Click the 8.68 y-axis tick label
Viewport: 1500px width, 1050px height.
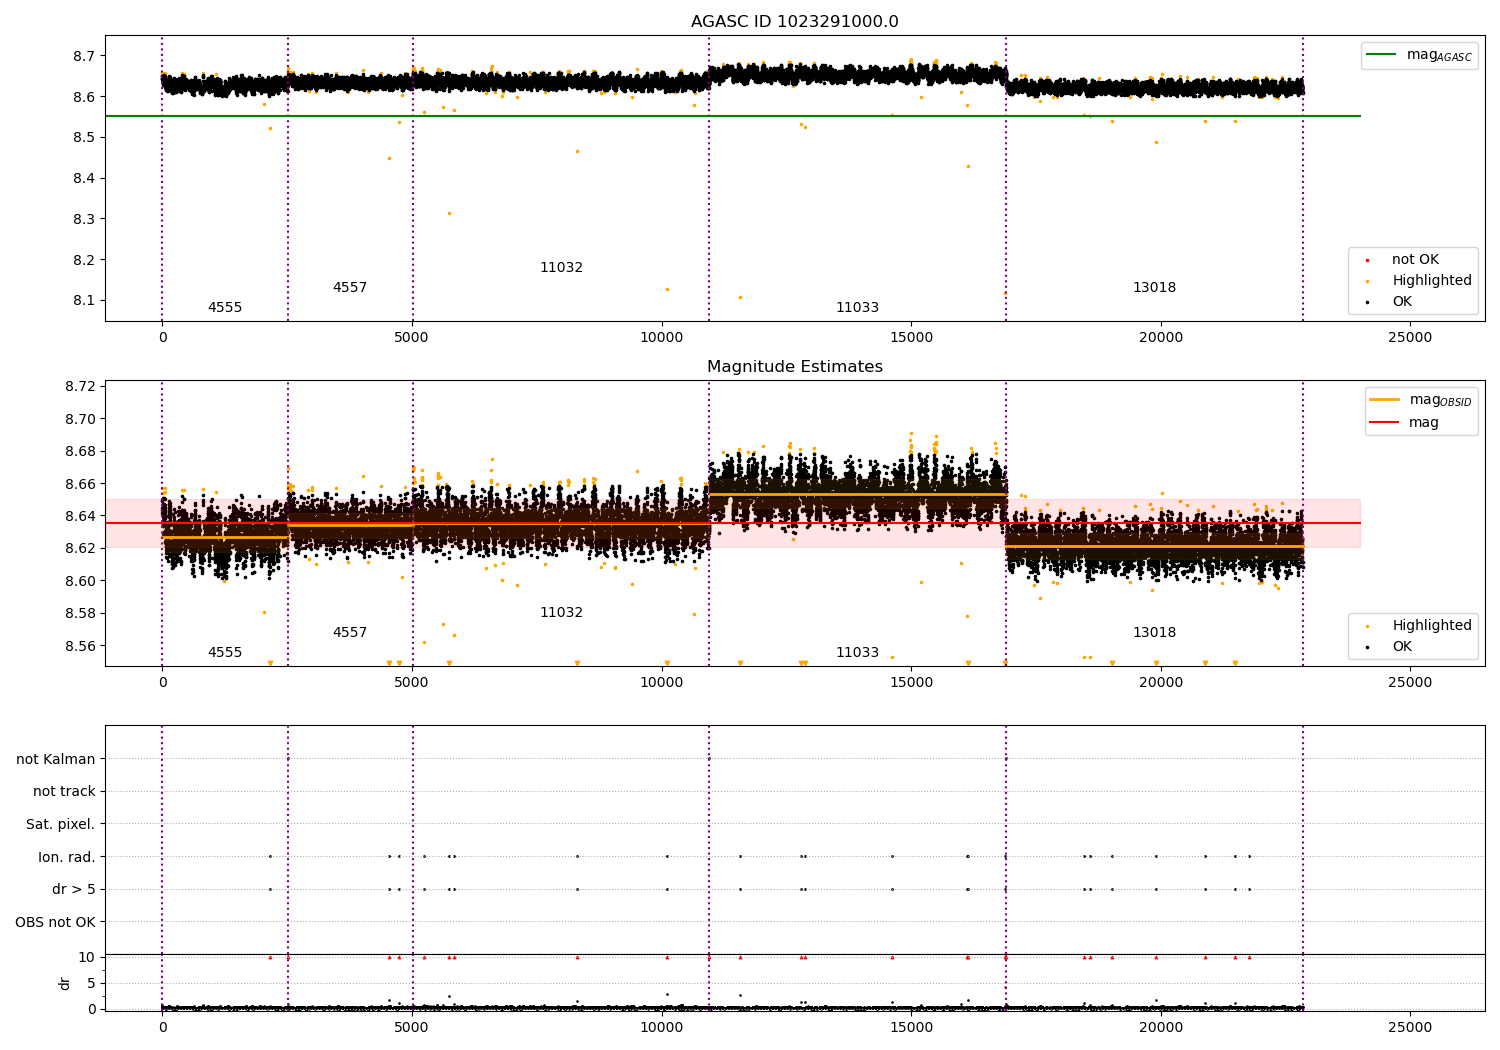tap(78, 451)
